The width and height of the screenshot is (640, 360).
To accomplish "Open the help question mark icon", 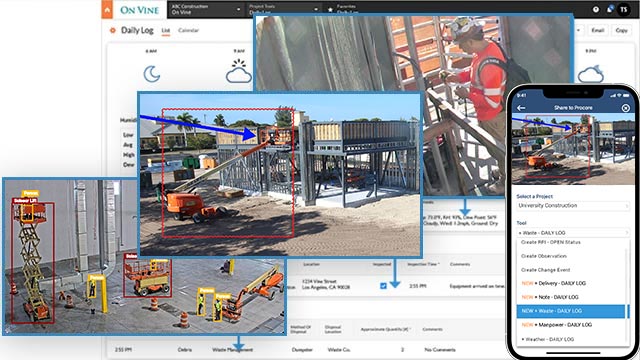I will pos(596,9).
